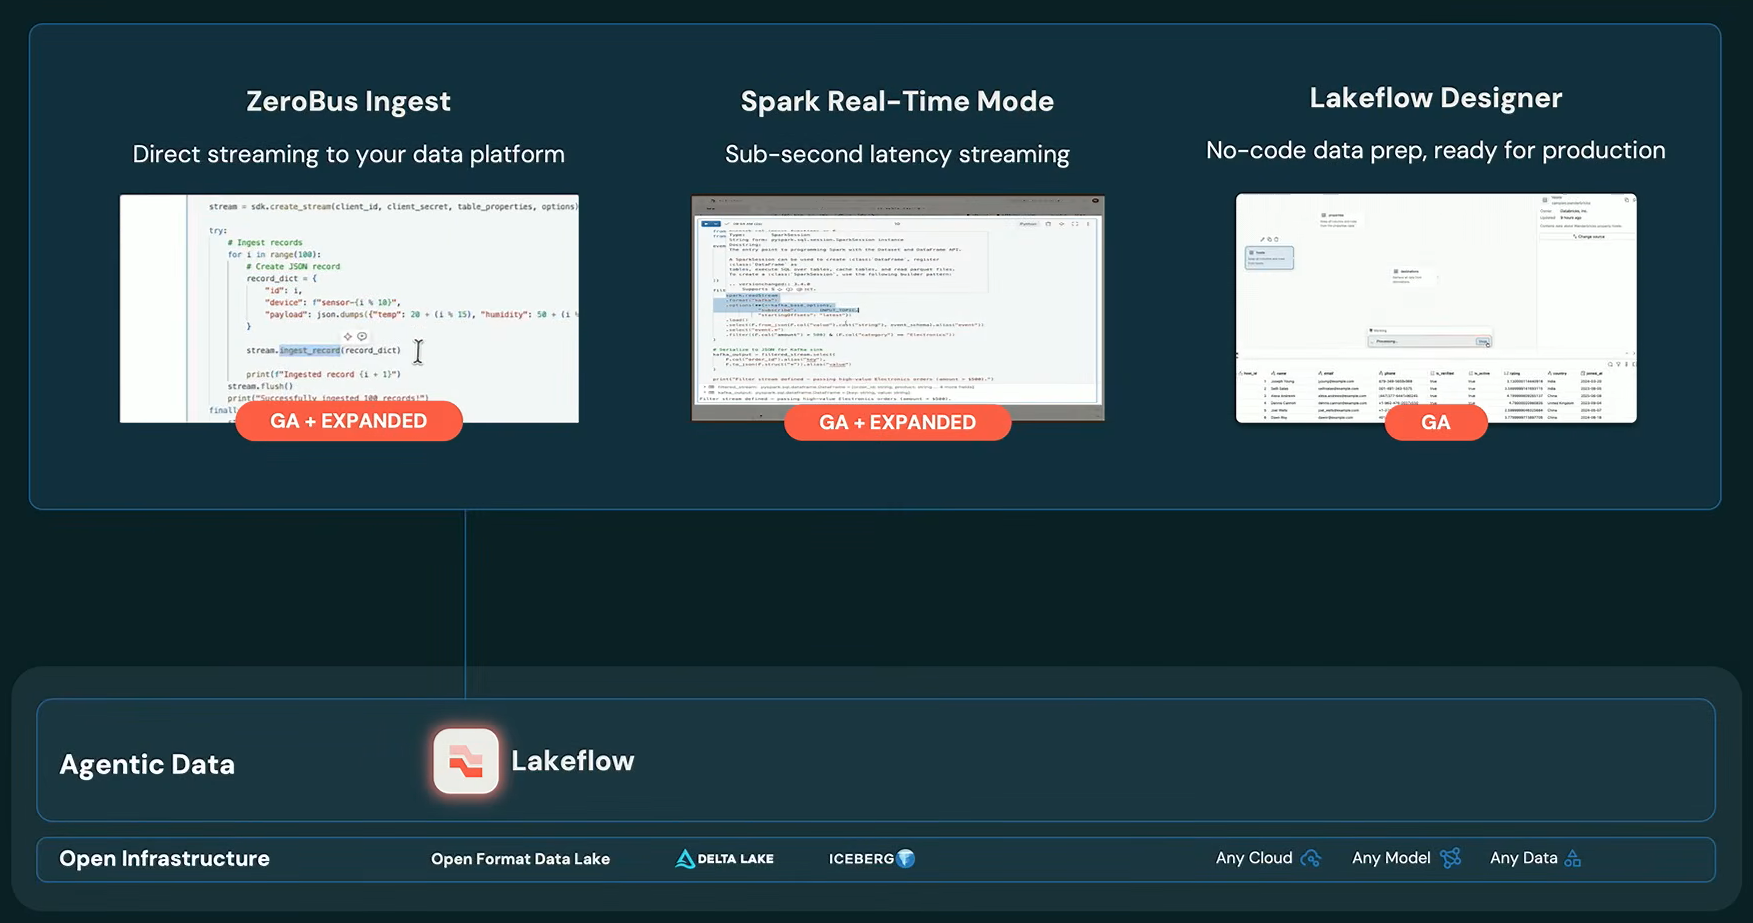
Task: Select the ZeroBus Ingest heading
Action: click(x=349, y=101)
